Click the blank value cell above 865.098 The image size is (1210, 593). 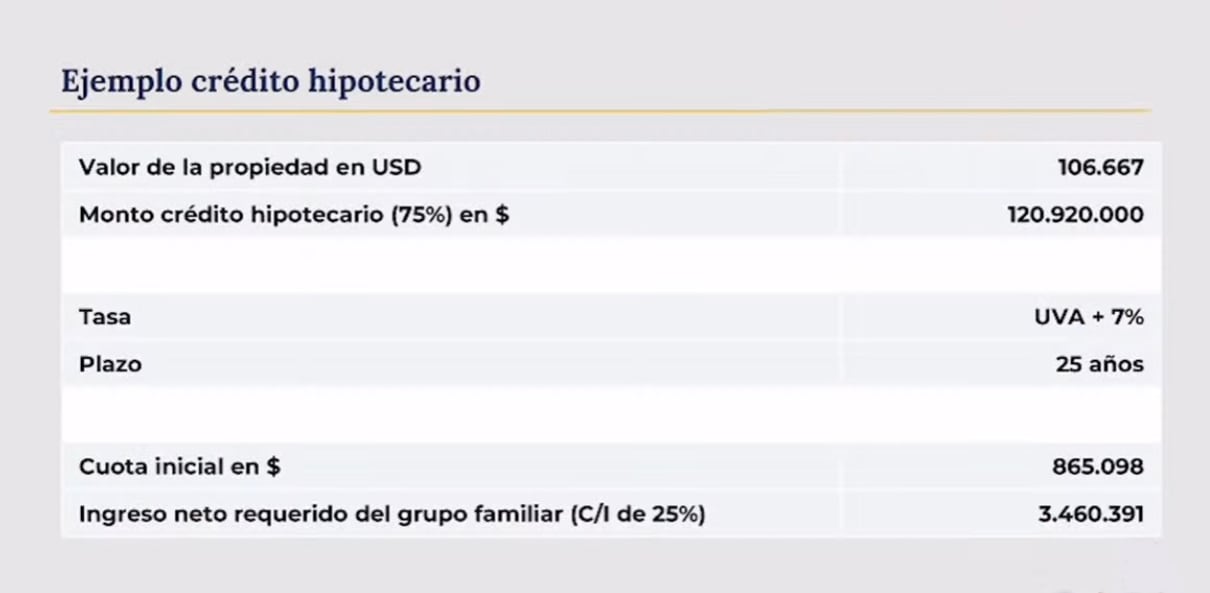coord(1002,415)
